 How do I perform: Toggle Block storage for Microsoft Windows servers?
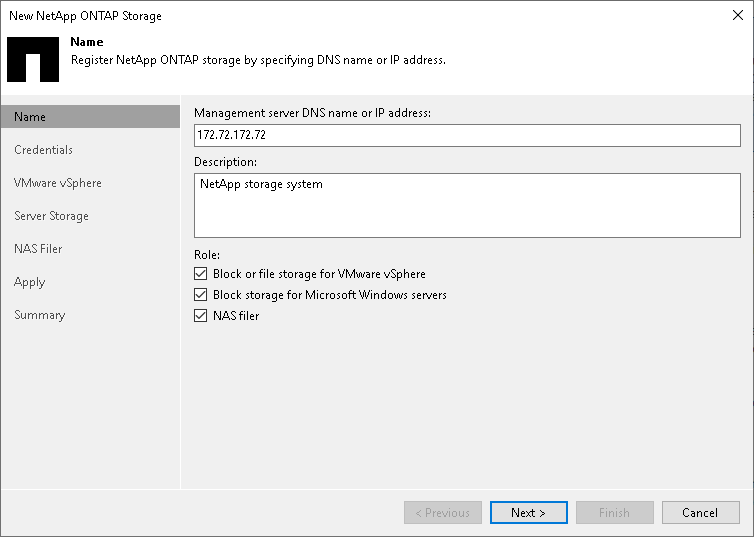pos(201,294)
